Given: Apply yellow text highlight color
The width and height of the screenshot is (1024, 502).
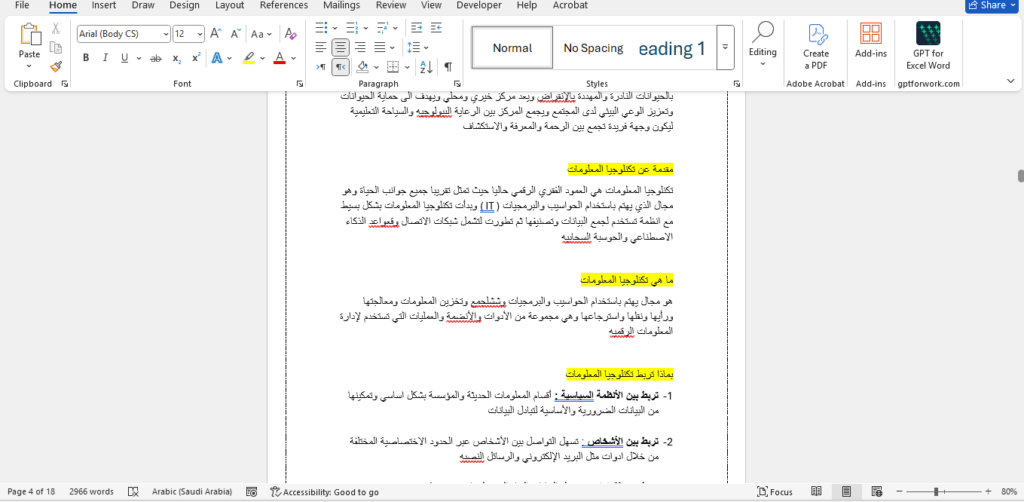Looking at the screenshot, I should (x=249, y=58).
